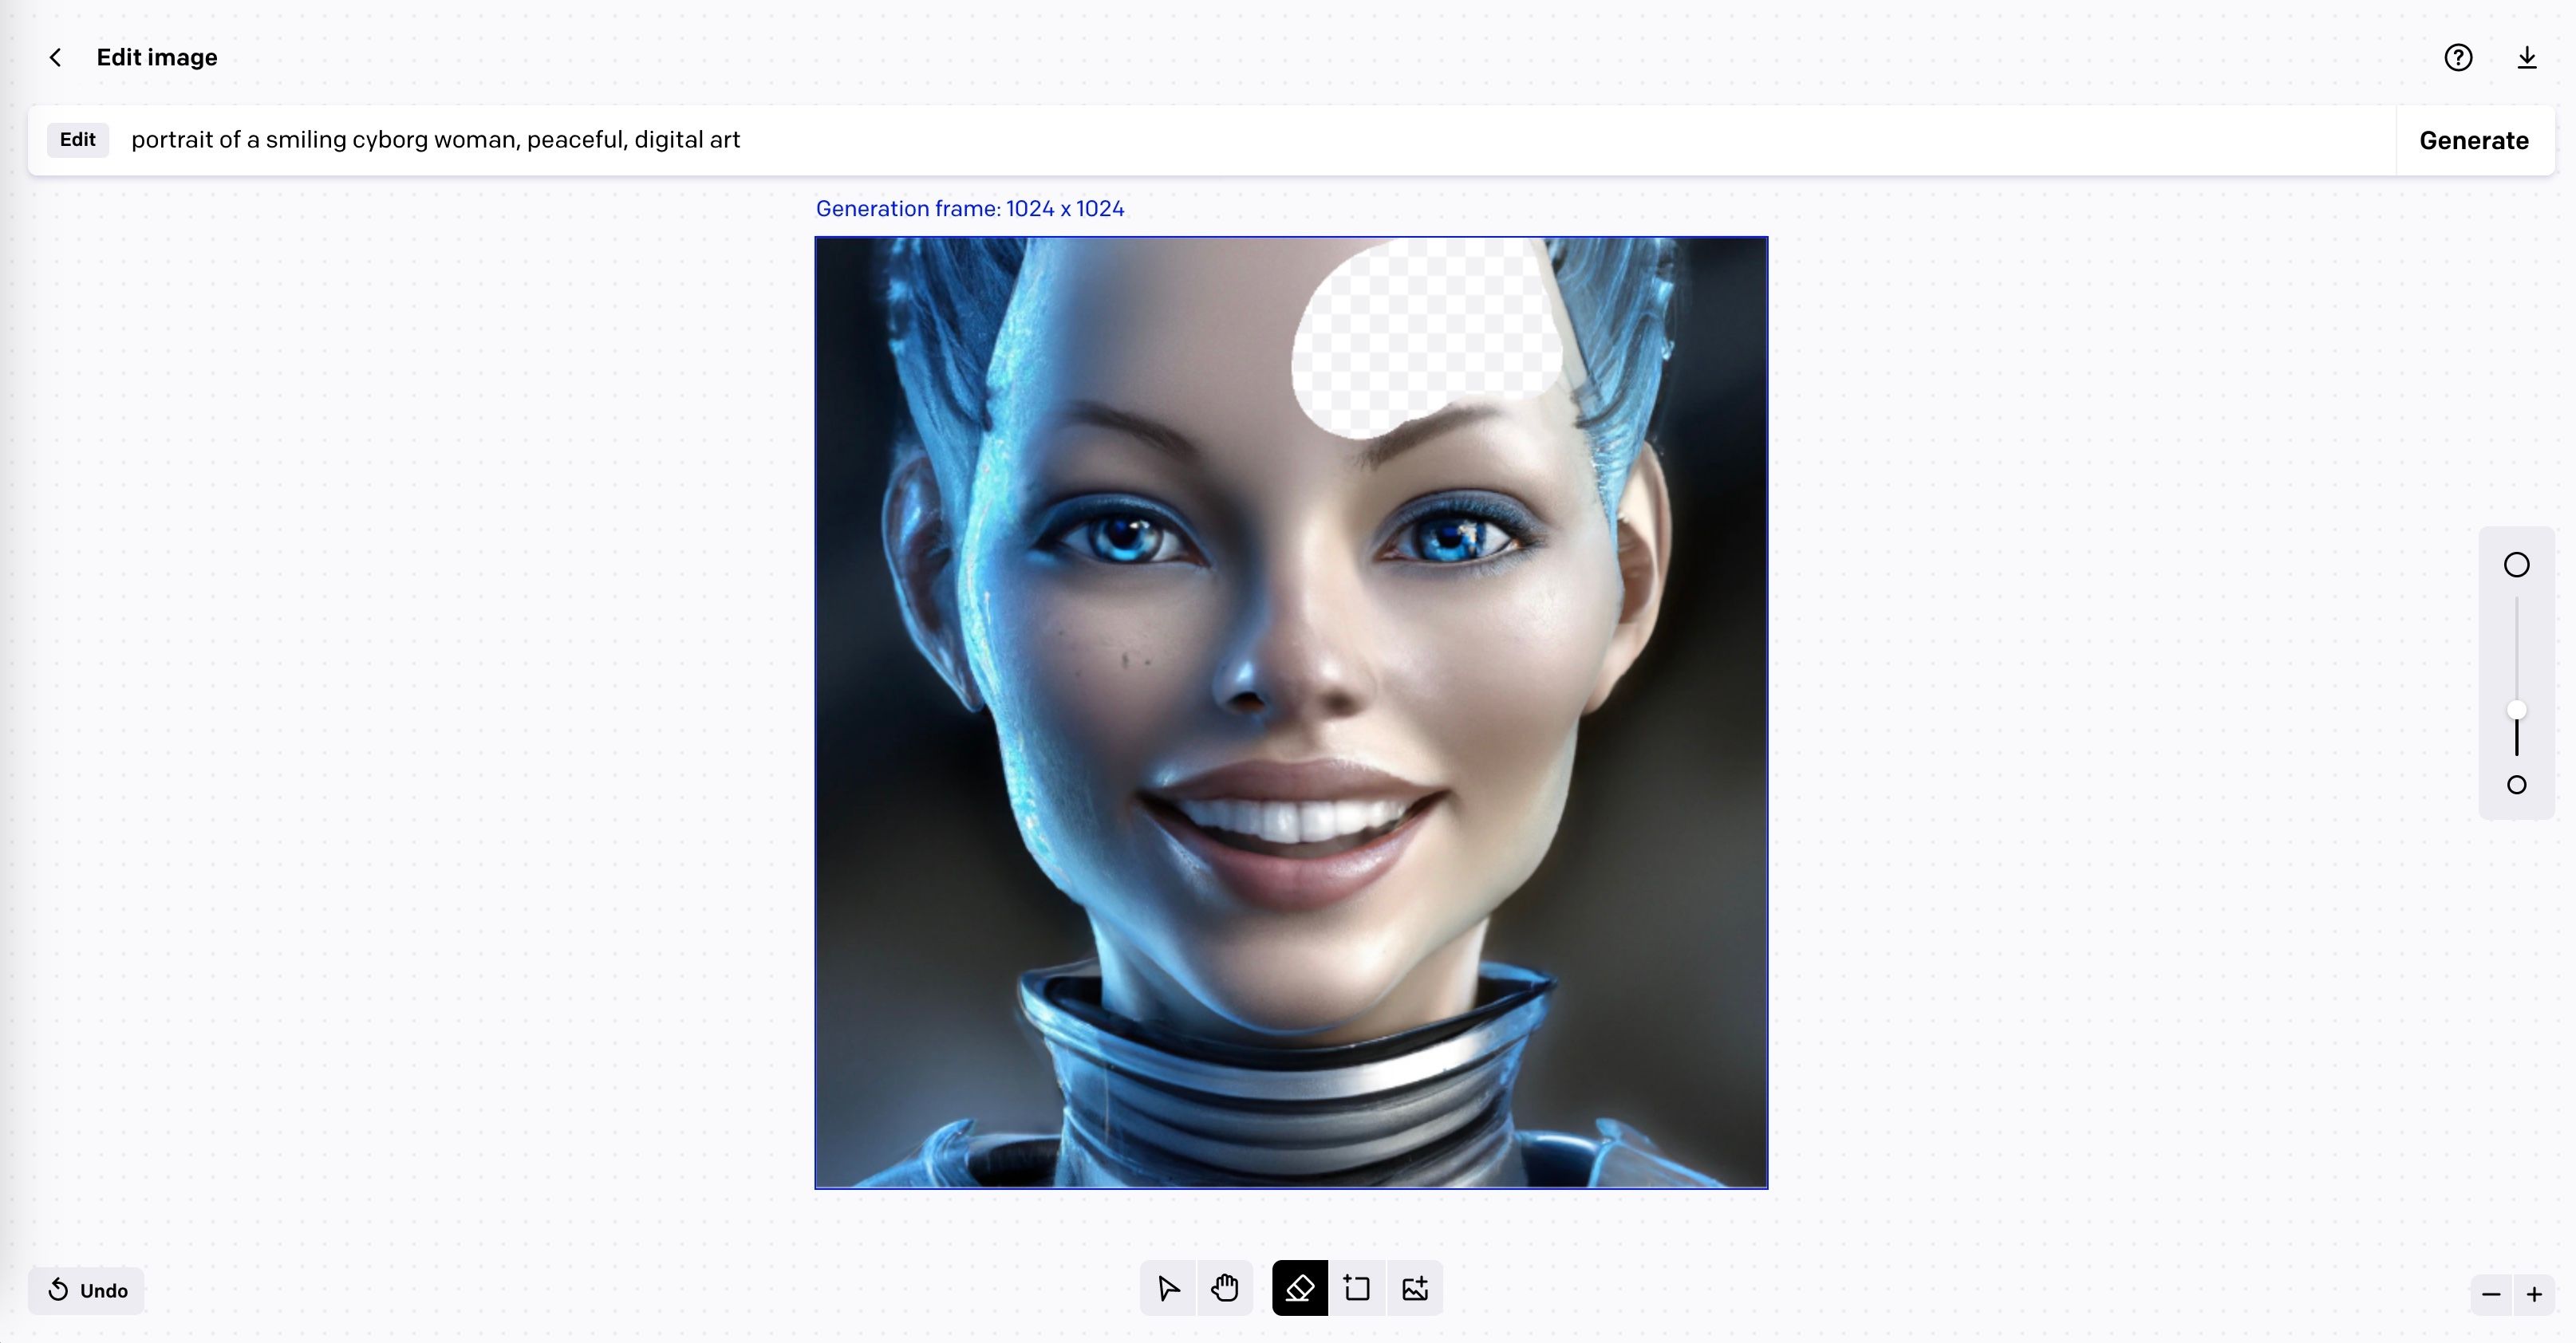2576x1343 pixels.
Task: Zoom in with the plus button
Action: point(2536,1293)
